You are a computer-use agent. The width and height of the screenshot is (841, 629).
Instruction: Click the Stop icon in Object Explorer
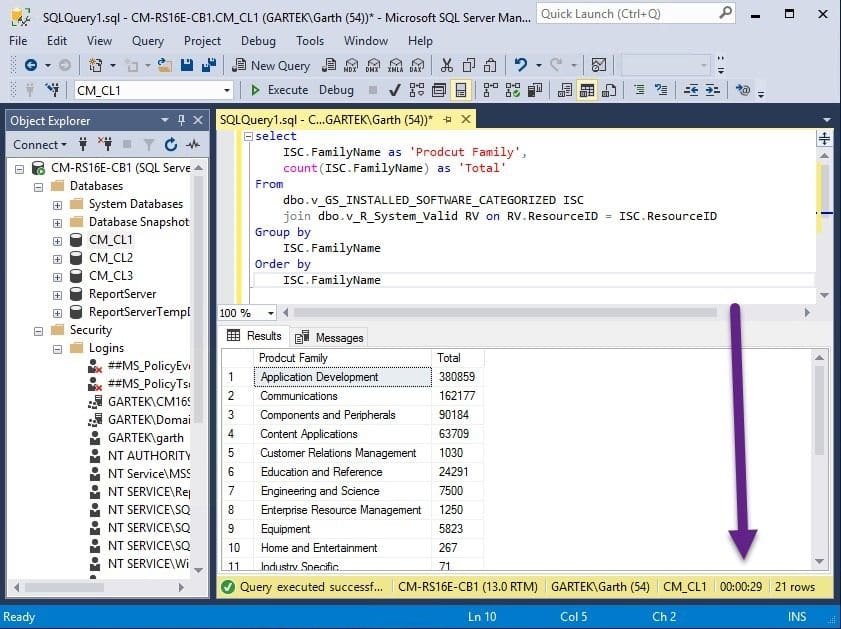127,144
